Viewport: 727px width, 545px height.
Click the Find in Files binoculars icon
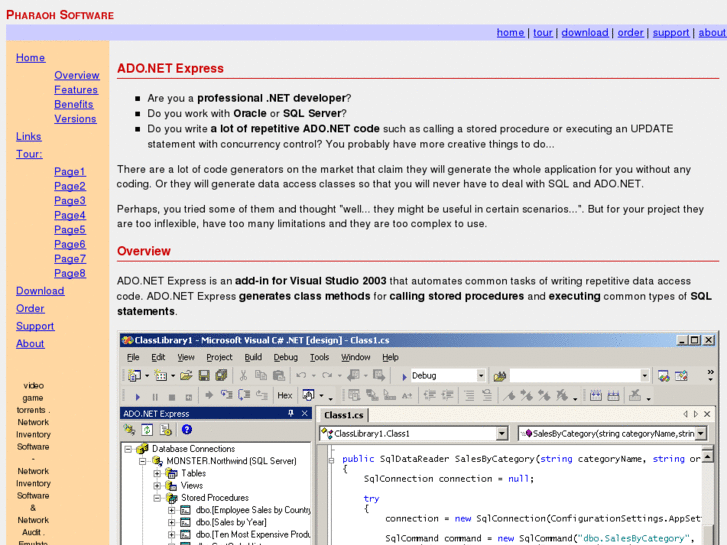pyautogui.click(x=499, y=376)
